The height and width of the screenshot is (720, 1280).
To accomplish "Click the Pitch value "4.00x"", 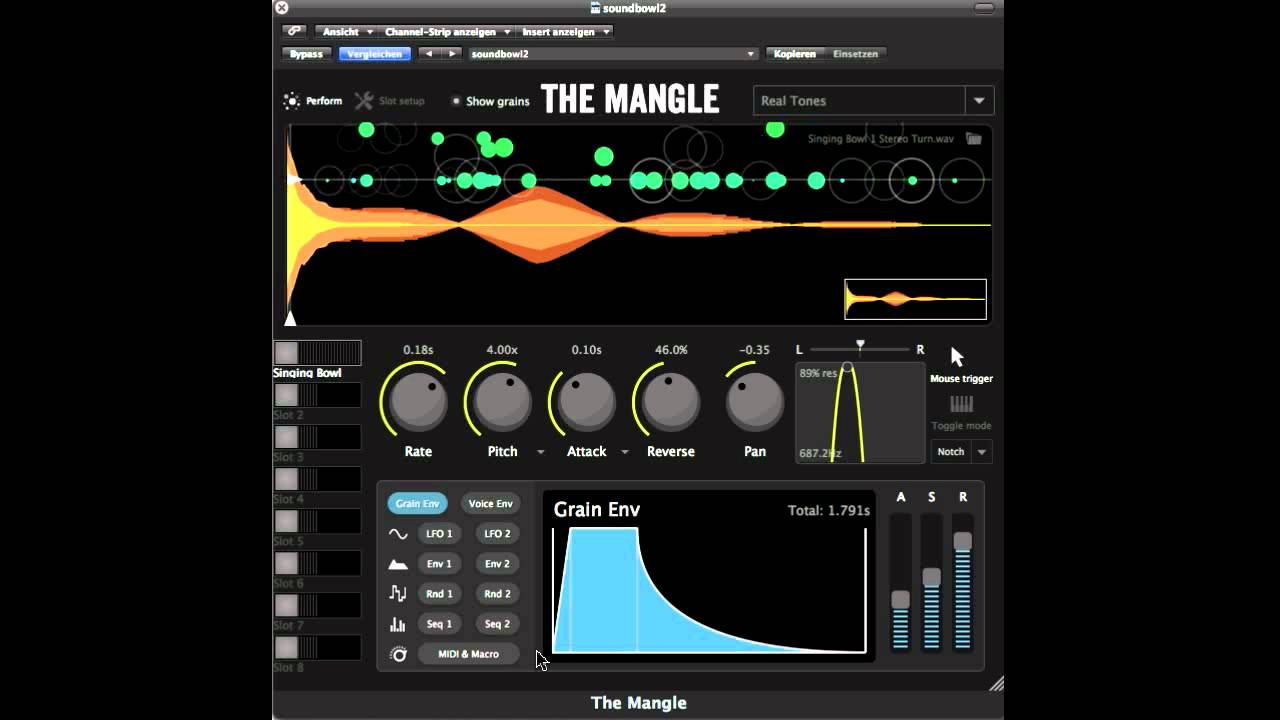I will pos(502,350).
